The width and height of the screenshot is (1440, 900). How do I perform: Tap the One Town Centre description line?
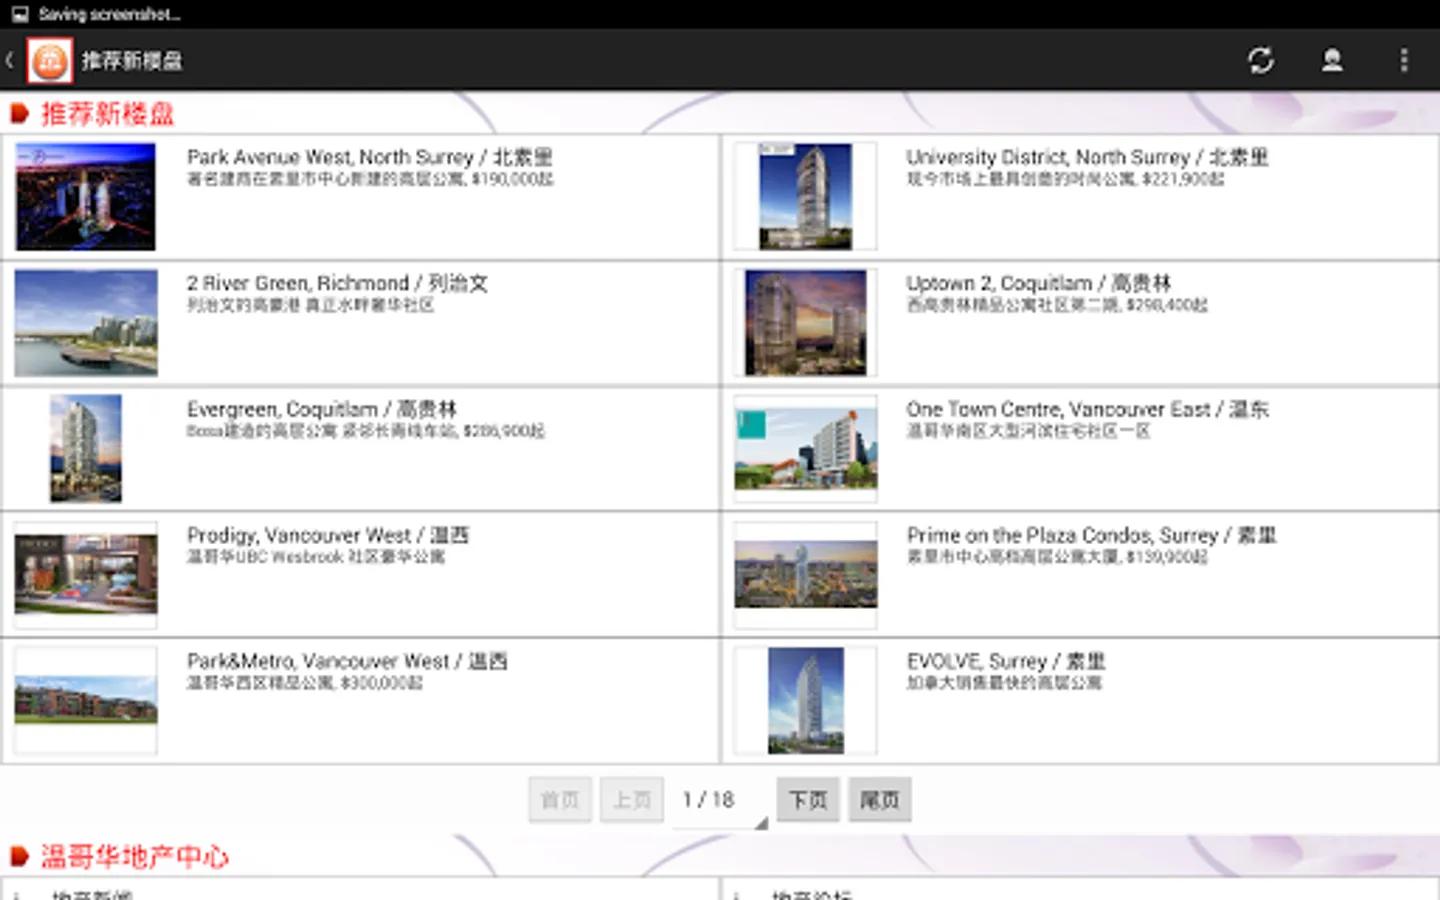(x=1028, y=431)
